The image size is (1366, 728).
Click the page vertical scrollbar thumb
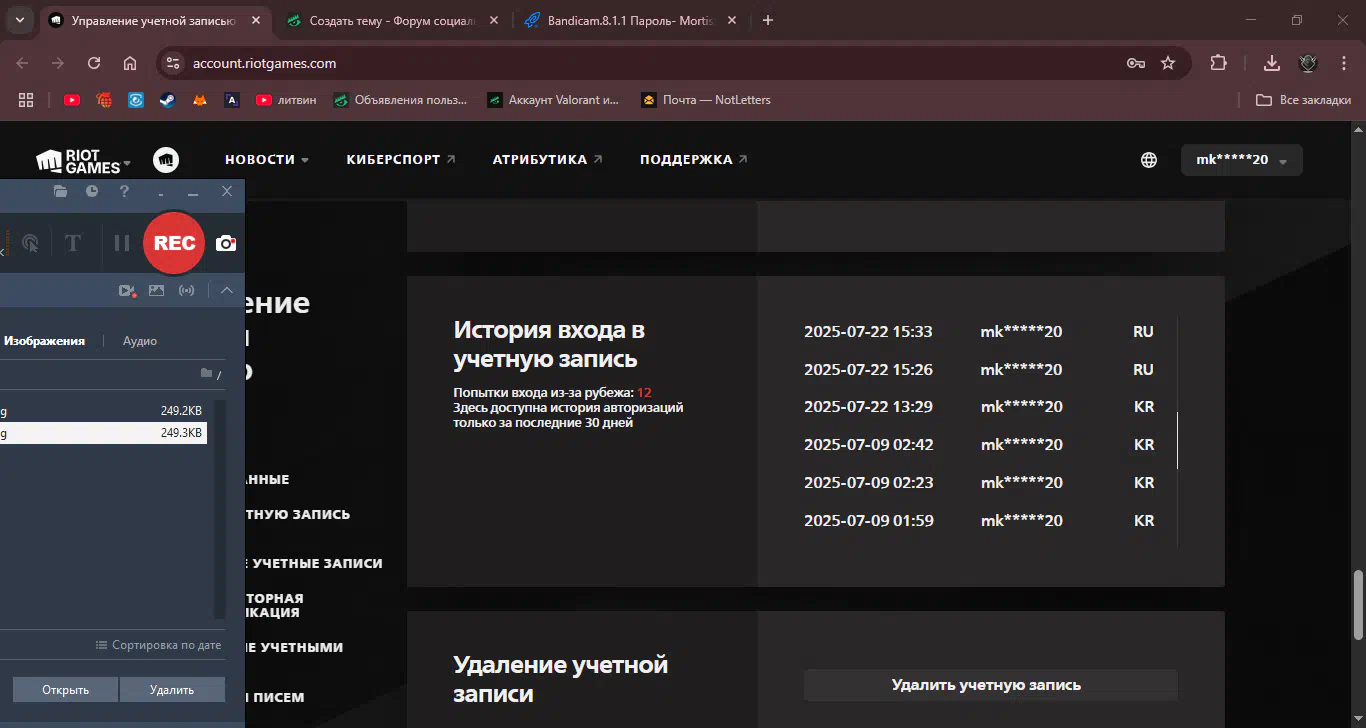(x=1357, y=605)
